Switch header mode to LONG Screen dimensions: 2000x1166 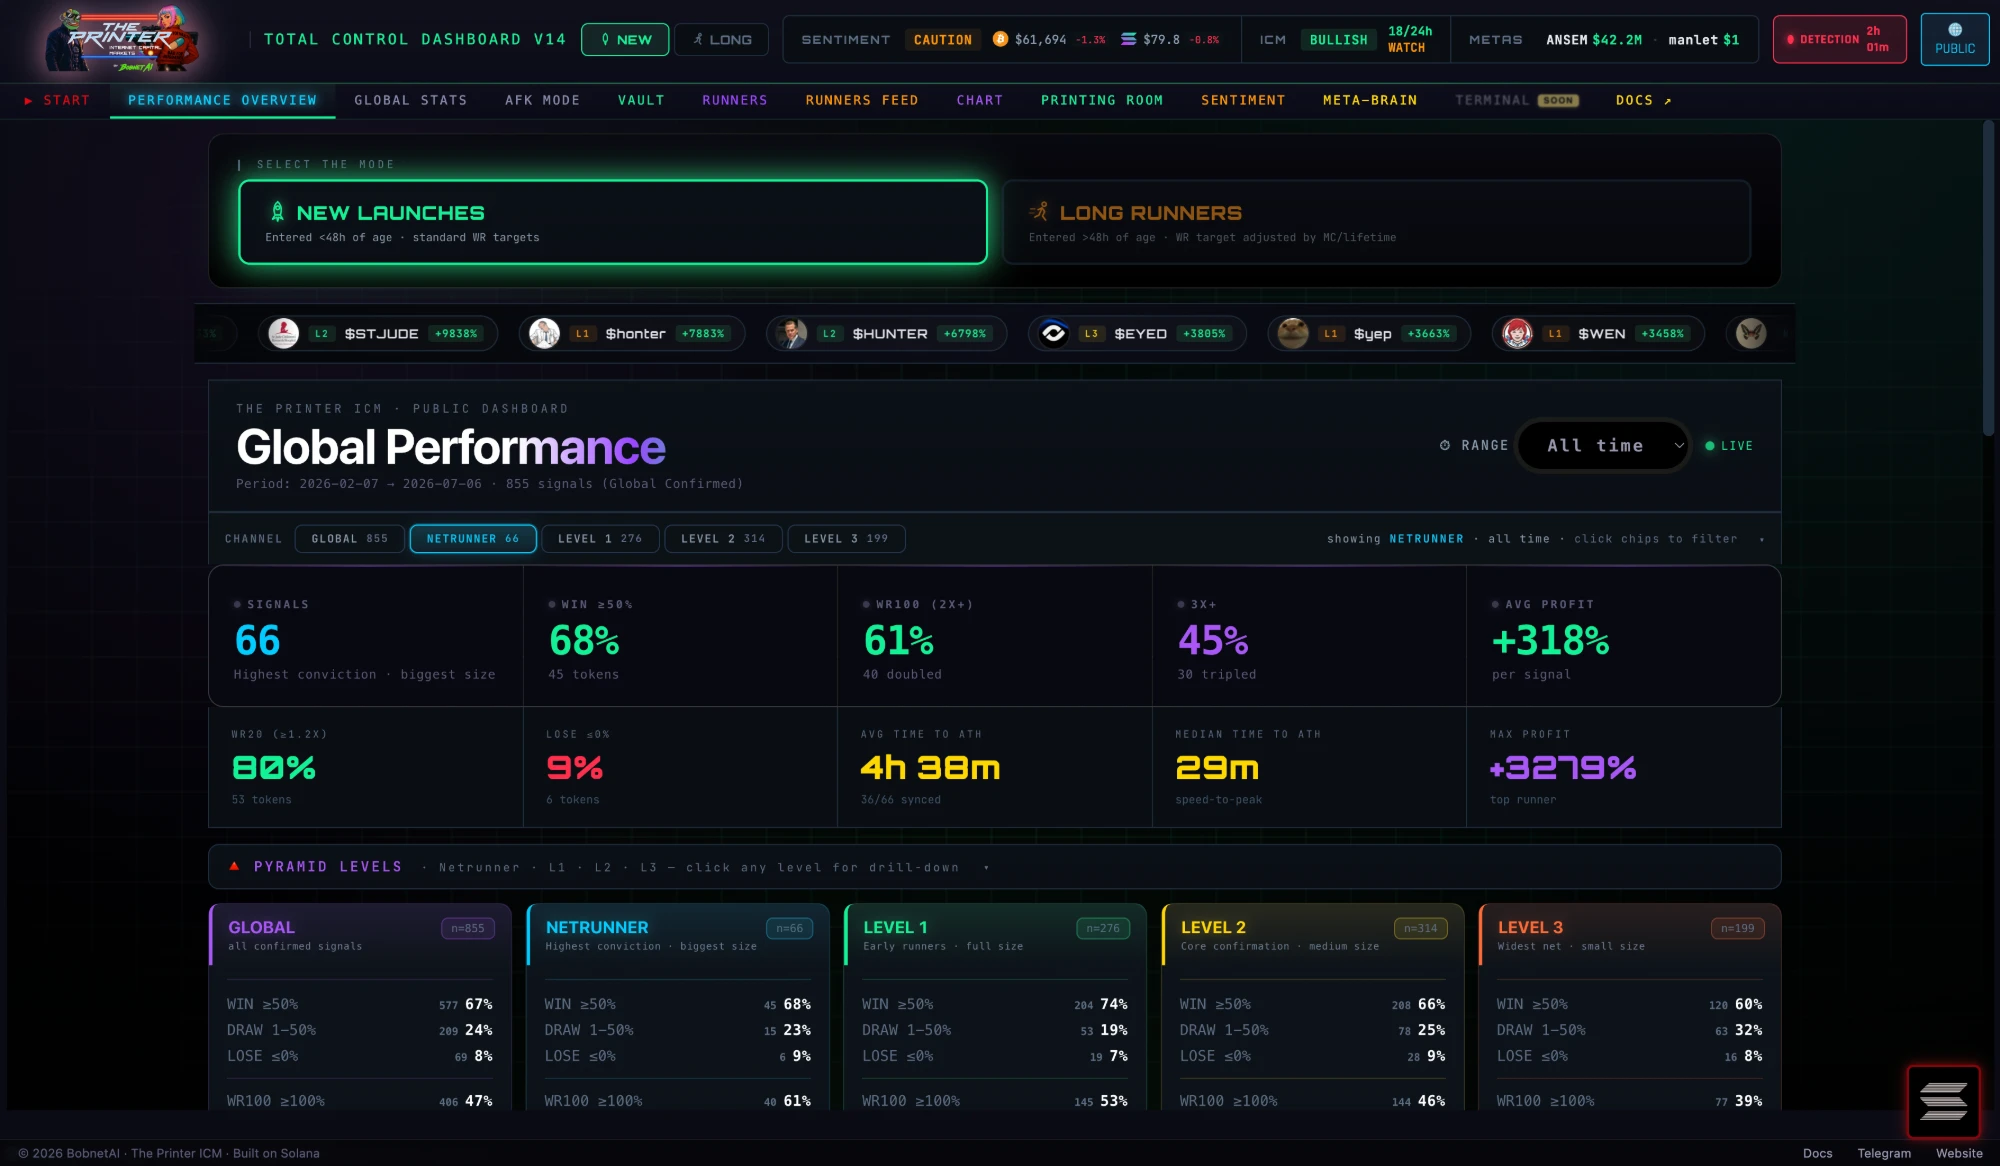[x=721, y=39]
